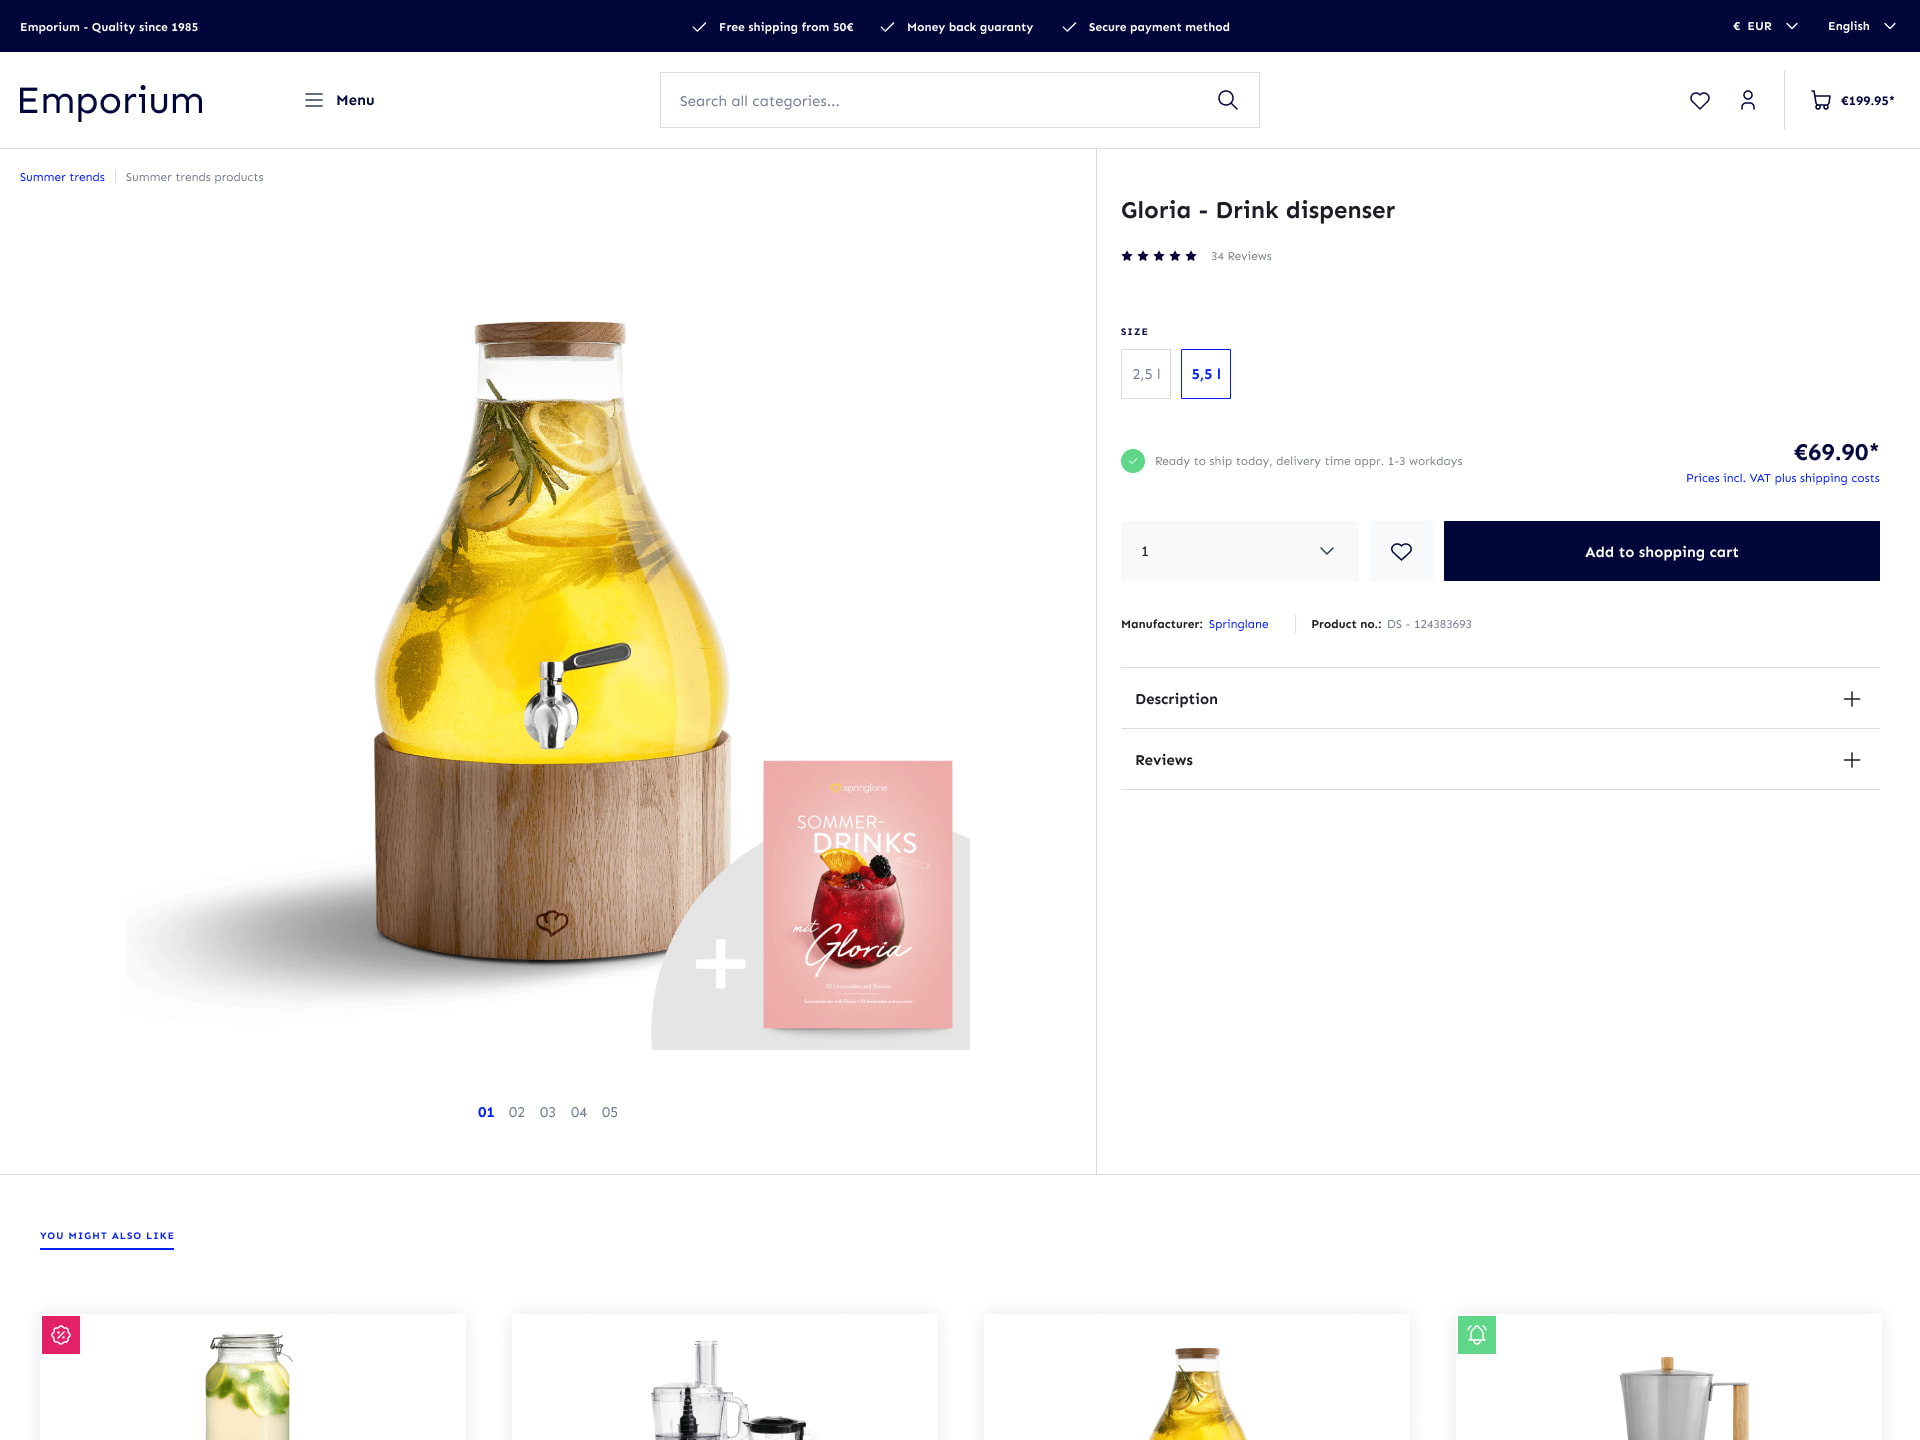The height and width of the screenshot is (1440, 1920).
Task: Open the quantity dropdown
Action: pos(1239,551)
